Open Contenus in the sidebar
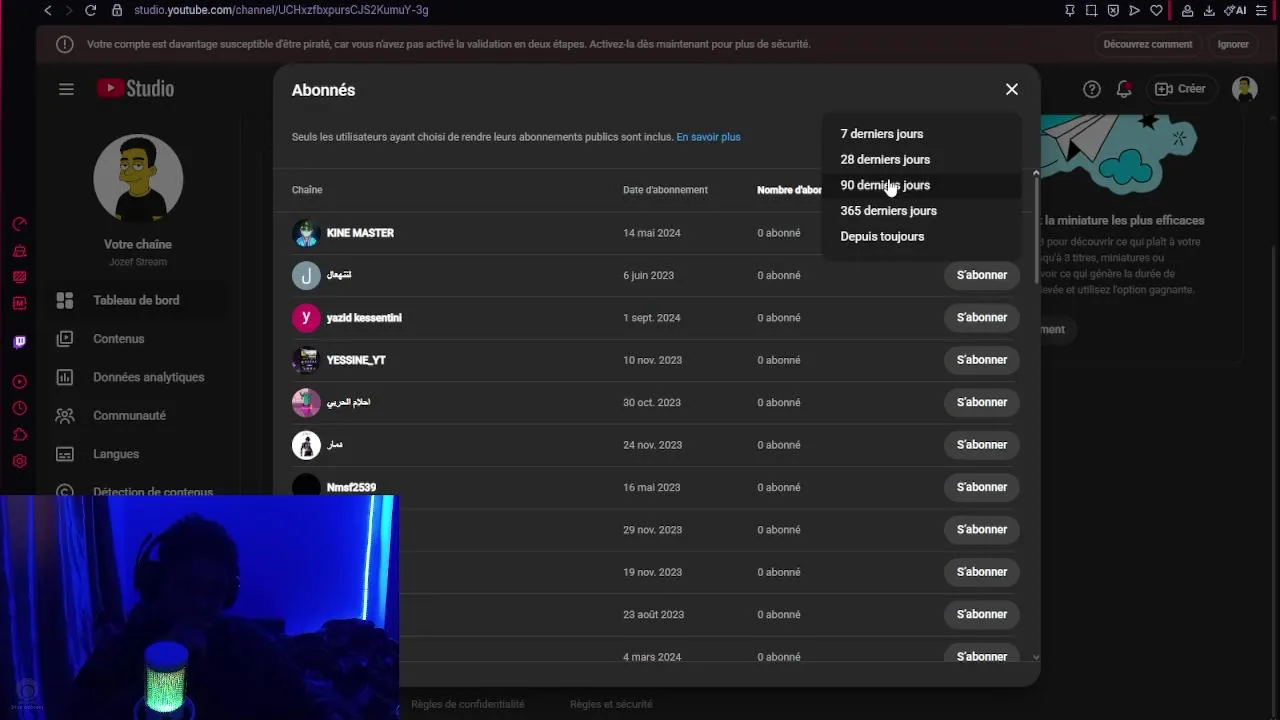 138,339
